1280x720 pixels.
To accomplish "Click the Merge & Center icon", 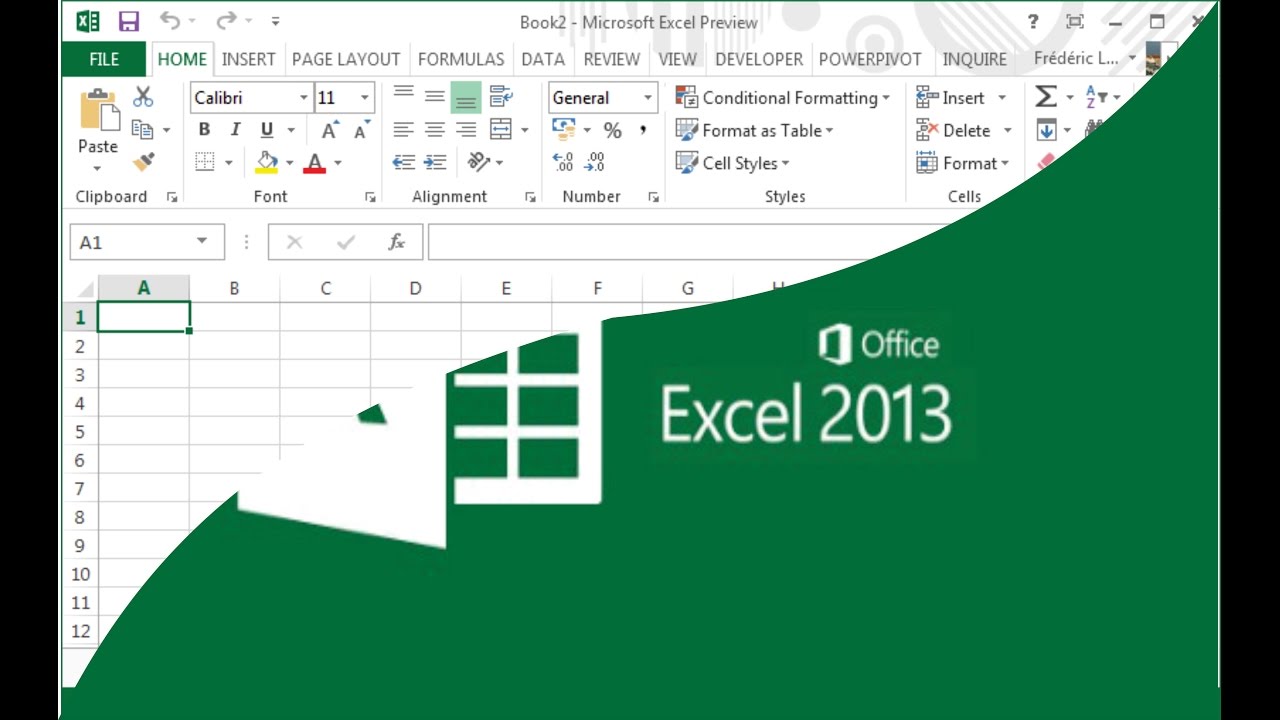I will [x=501, y=130].
